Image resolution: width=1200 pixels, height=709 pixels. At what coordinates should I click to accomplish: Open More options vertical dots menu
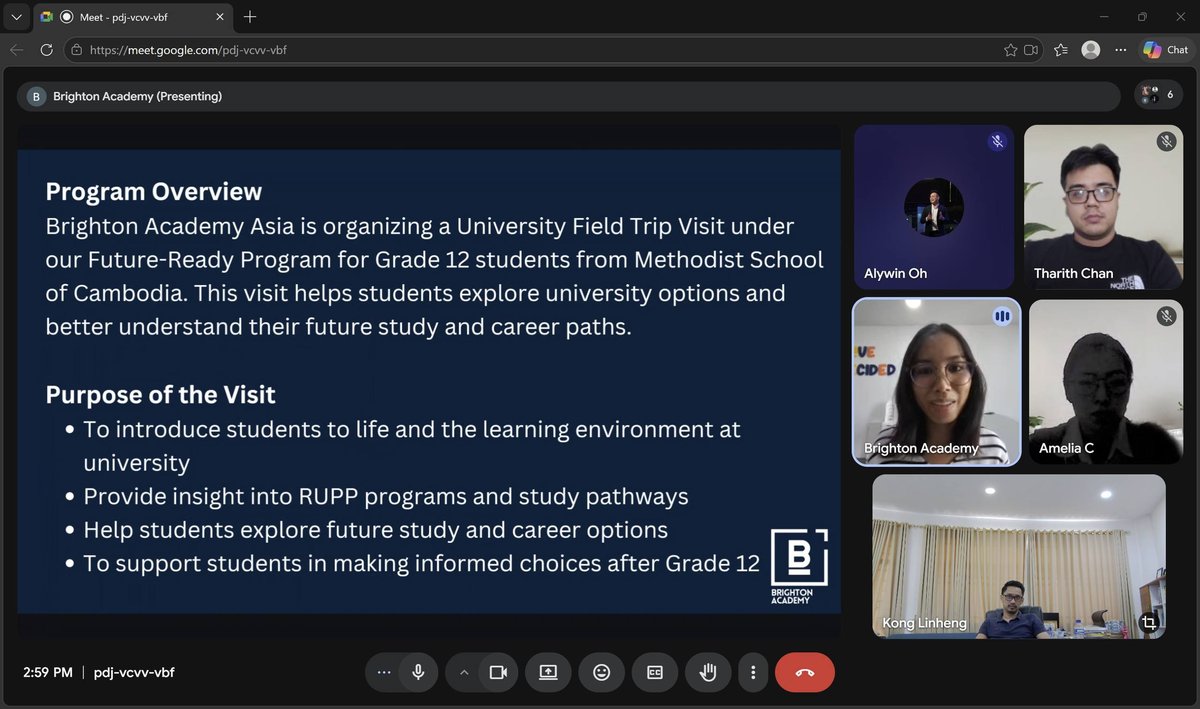tap(753, 672)
